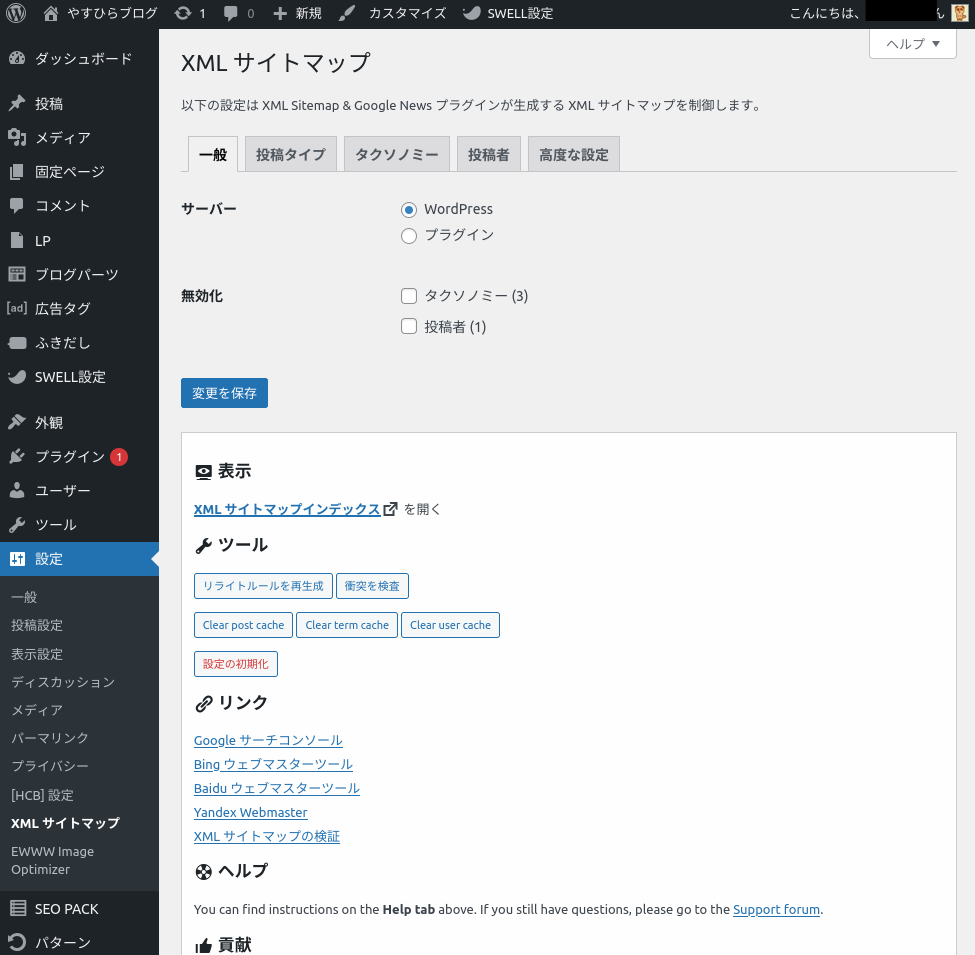This screenshot has width=975, height=955.
Task: Click the 変更を保存 button
Action: tap(224, 393)
